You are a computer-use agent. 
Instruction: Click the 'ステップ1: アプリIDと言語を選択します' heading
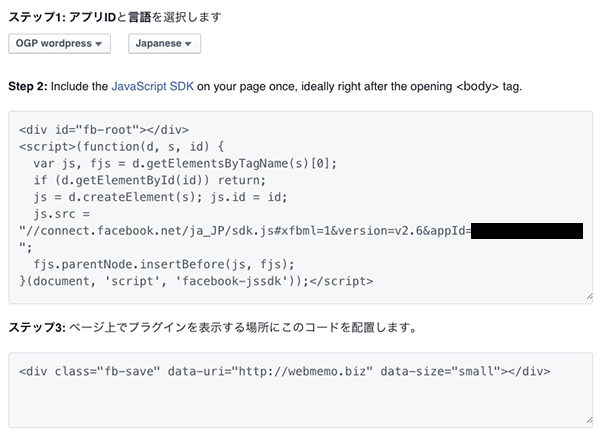[115, 17]
